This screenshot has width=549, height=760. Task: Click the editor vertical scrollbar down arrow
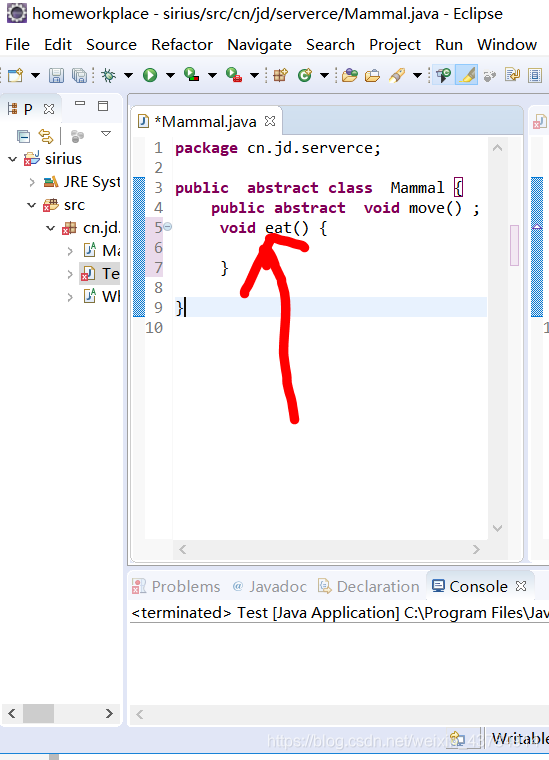pos(497,528)
